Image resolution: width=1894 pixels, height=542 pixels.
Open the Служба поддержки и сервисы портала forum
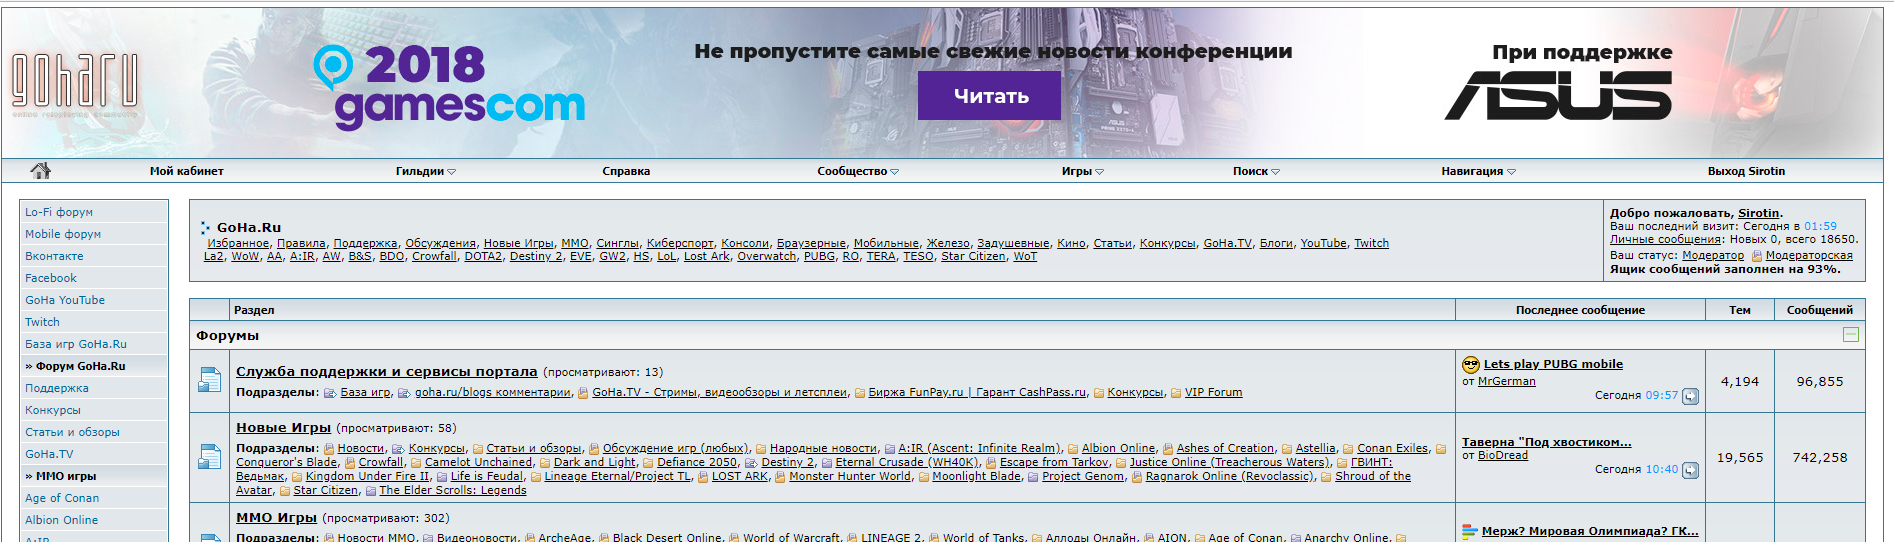click(386, 372)
